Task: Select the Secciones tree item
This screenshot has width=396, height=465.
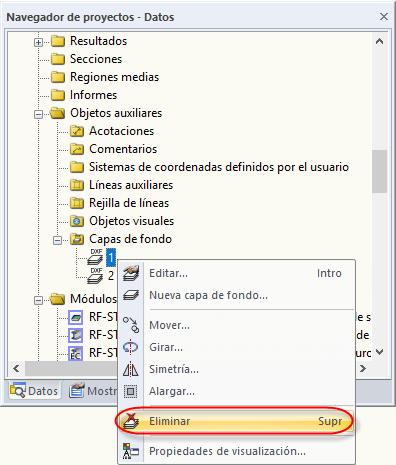Action: point(96,59)
